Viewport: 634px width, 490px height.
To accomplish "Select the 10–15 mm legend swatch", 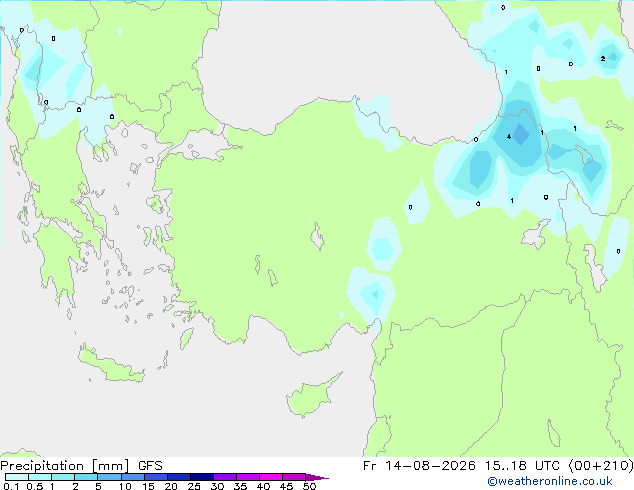I will click(x=132, y=477).
